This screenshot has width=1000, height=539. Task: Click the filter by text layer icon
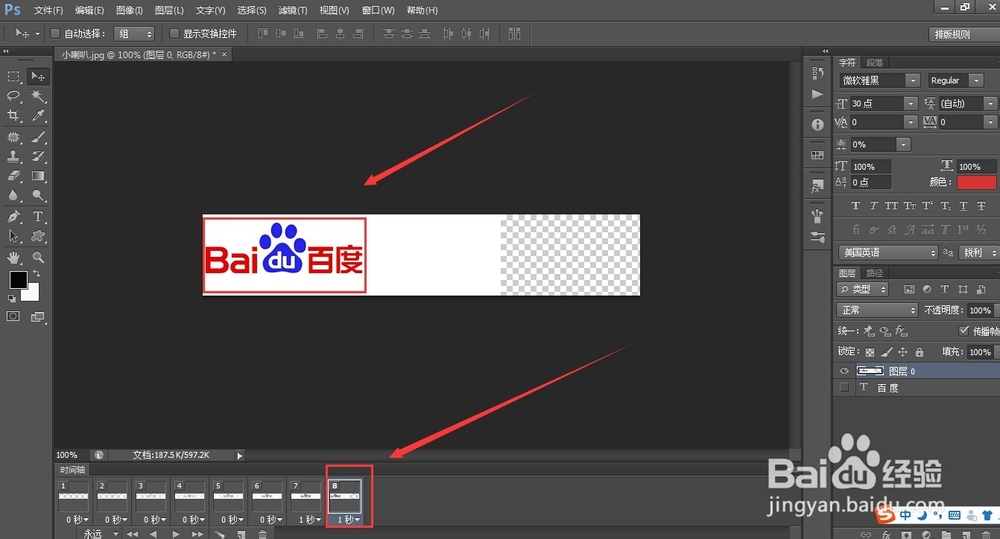coord(945,289)
